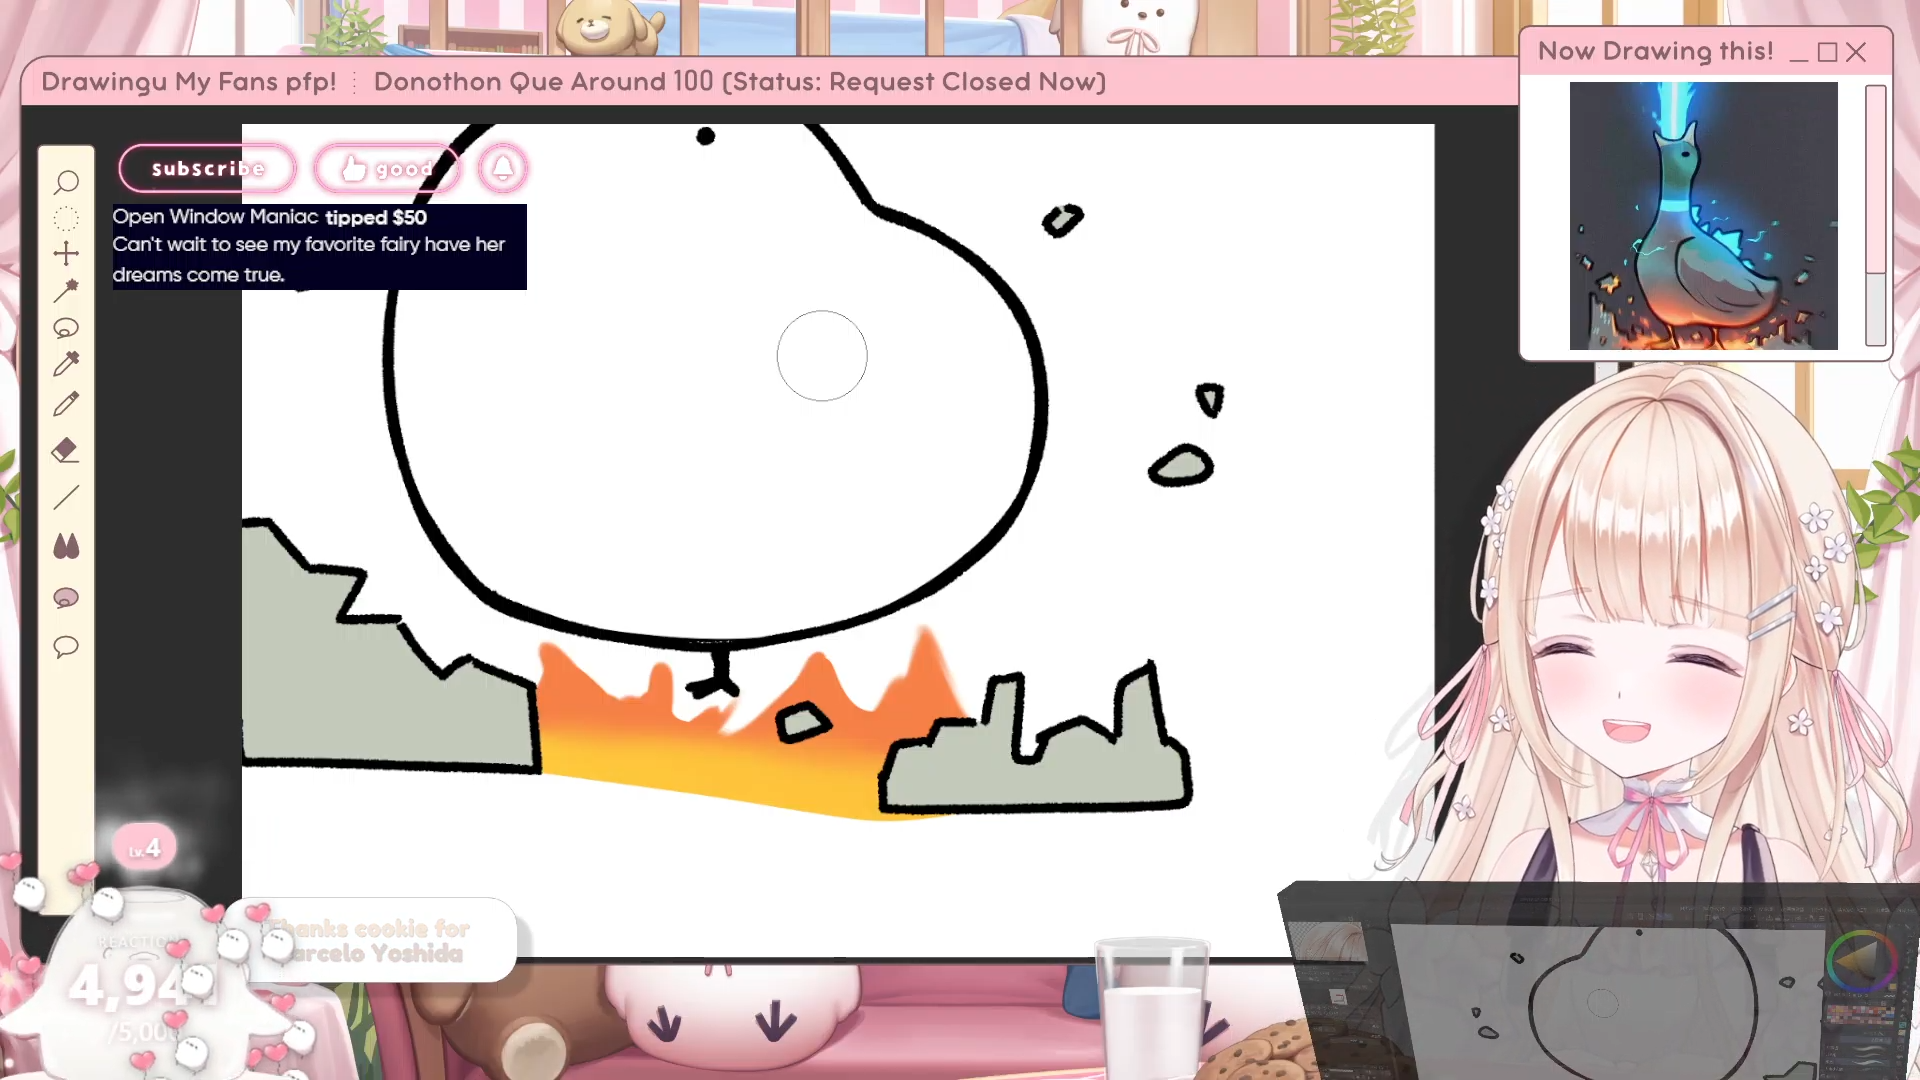Select the lasso tool

pyautogui.click(x=66, y=328)
